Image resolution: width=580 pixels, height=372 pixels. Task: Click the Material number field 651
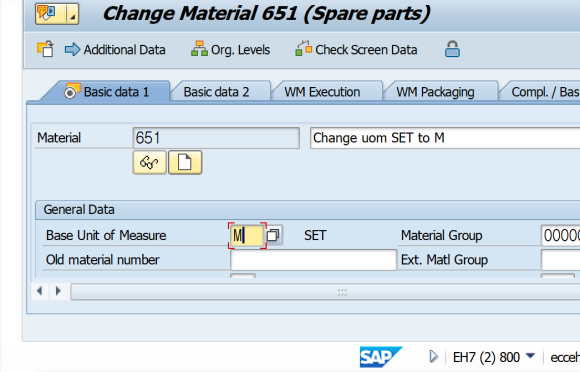click(216, 138)
